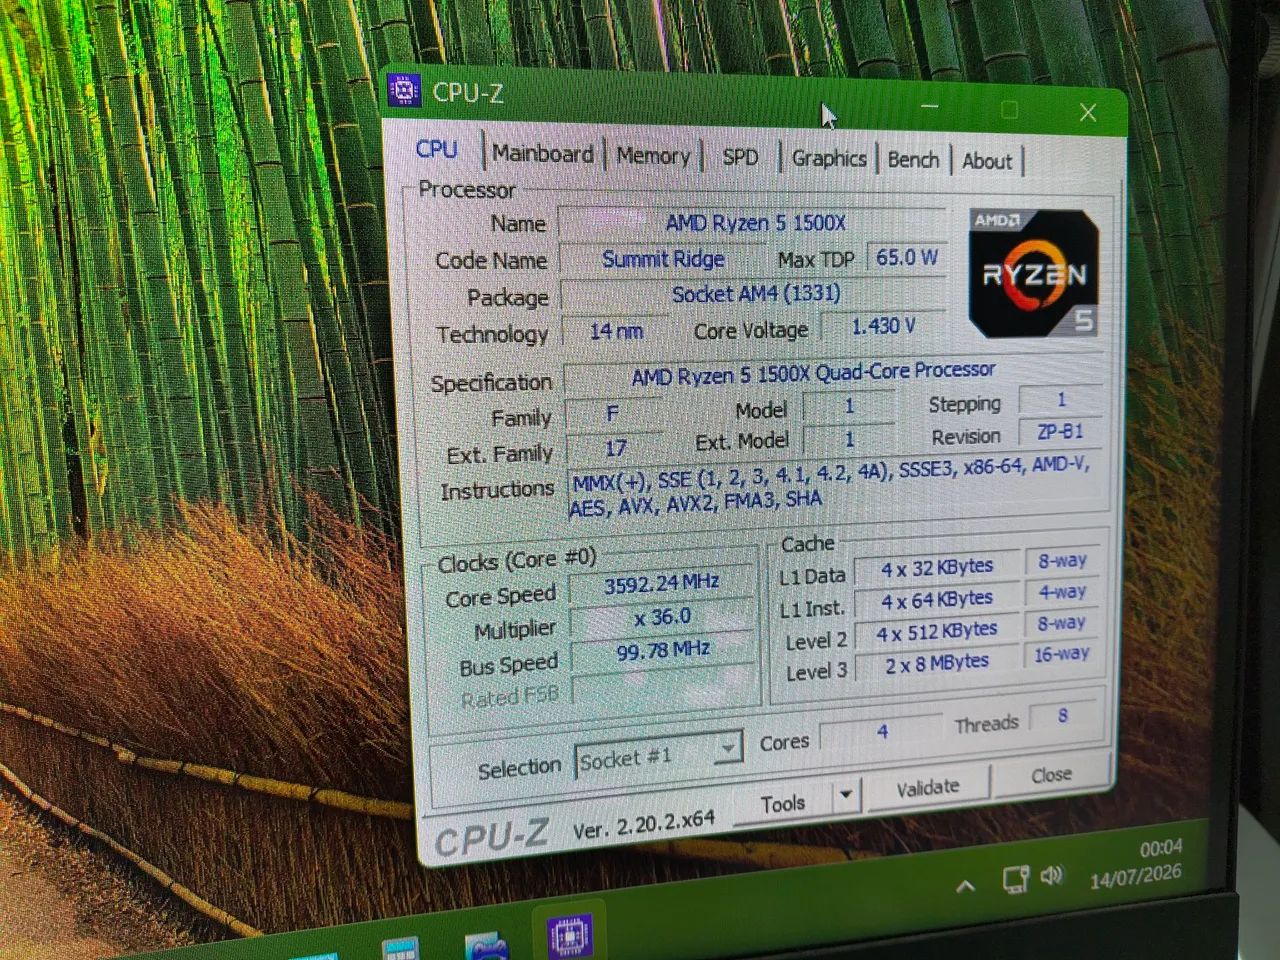
Task: Open the Bench tab
Action: point(913,160)
